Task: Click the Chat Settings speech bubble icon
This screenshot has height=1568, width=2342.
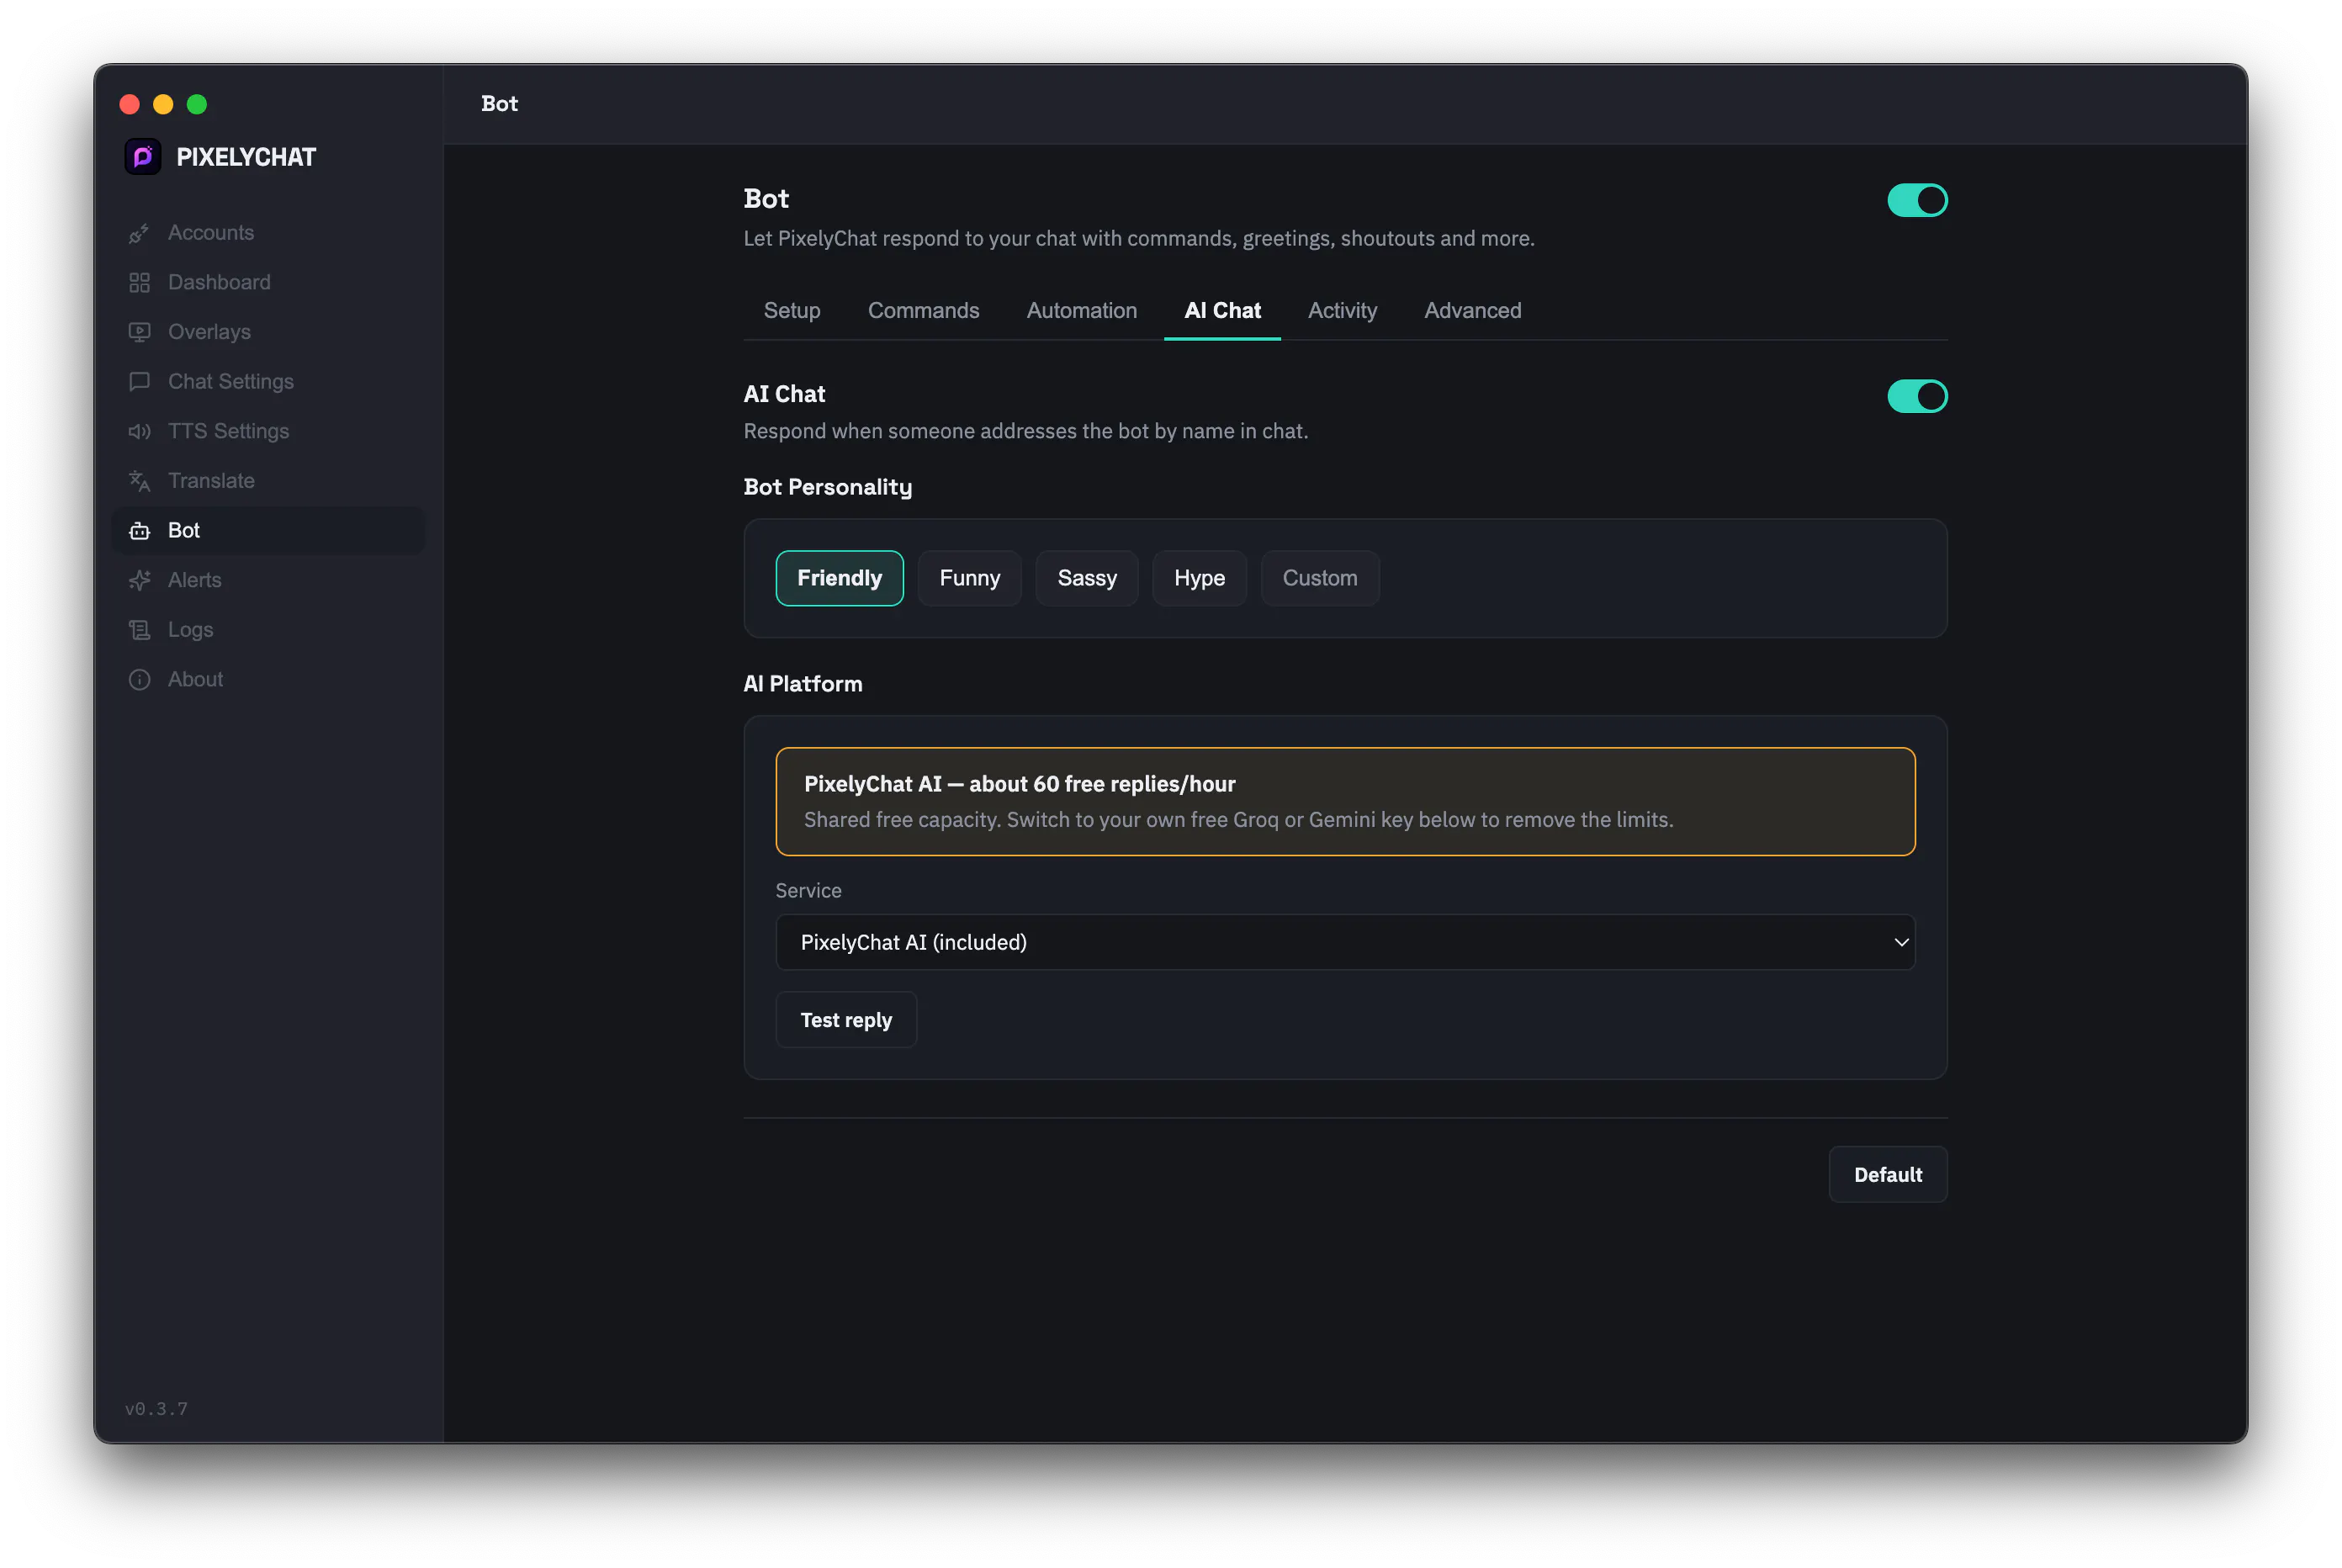Action: 139,382
